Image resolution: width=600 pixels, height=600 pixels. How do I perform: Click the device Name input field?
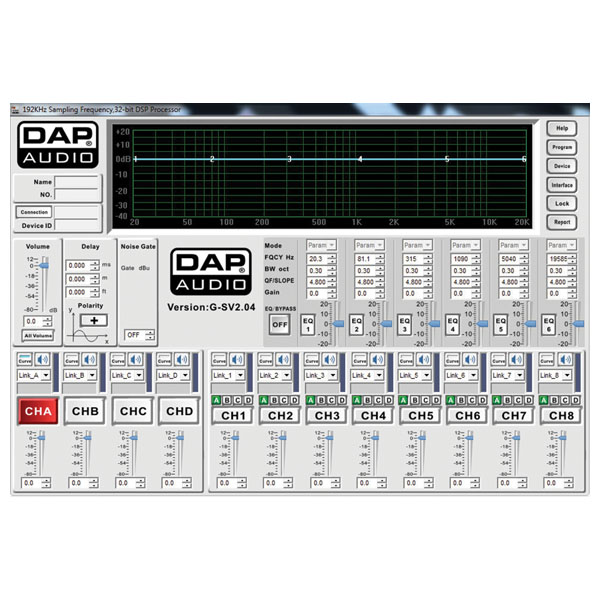tap(76, 183)
